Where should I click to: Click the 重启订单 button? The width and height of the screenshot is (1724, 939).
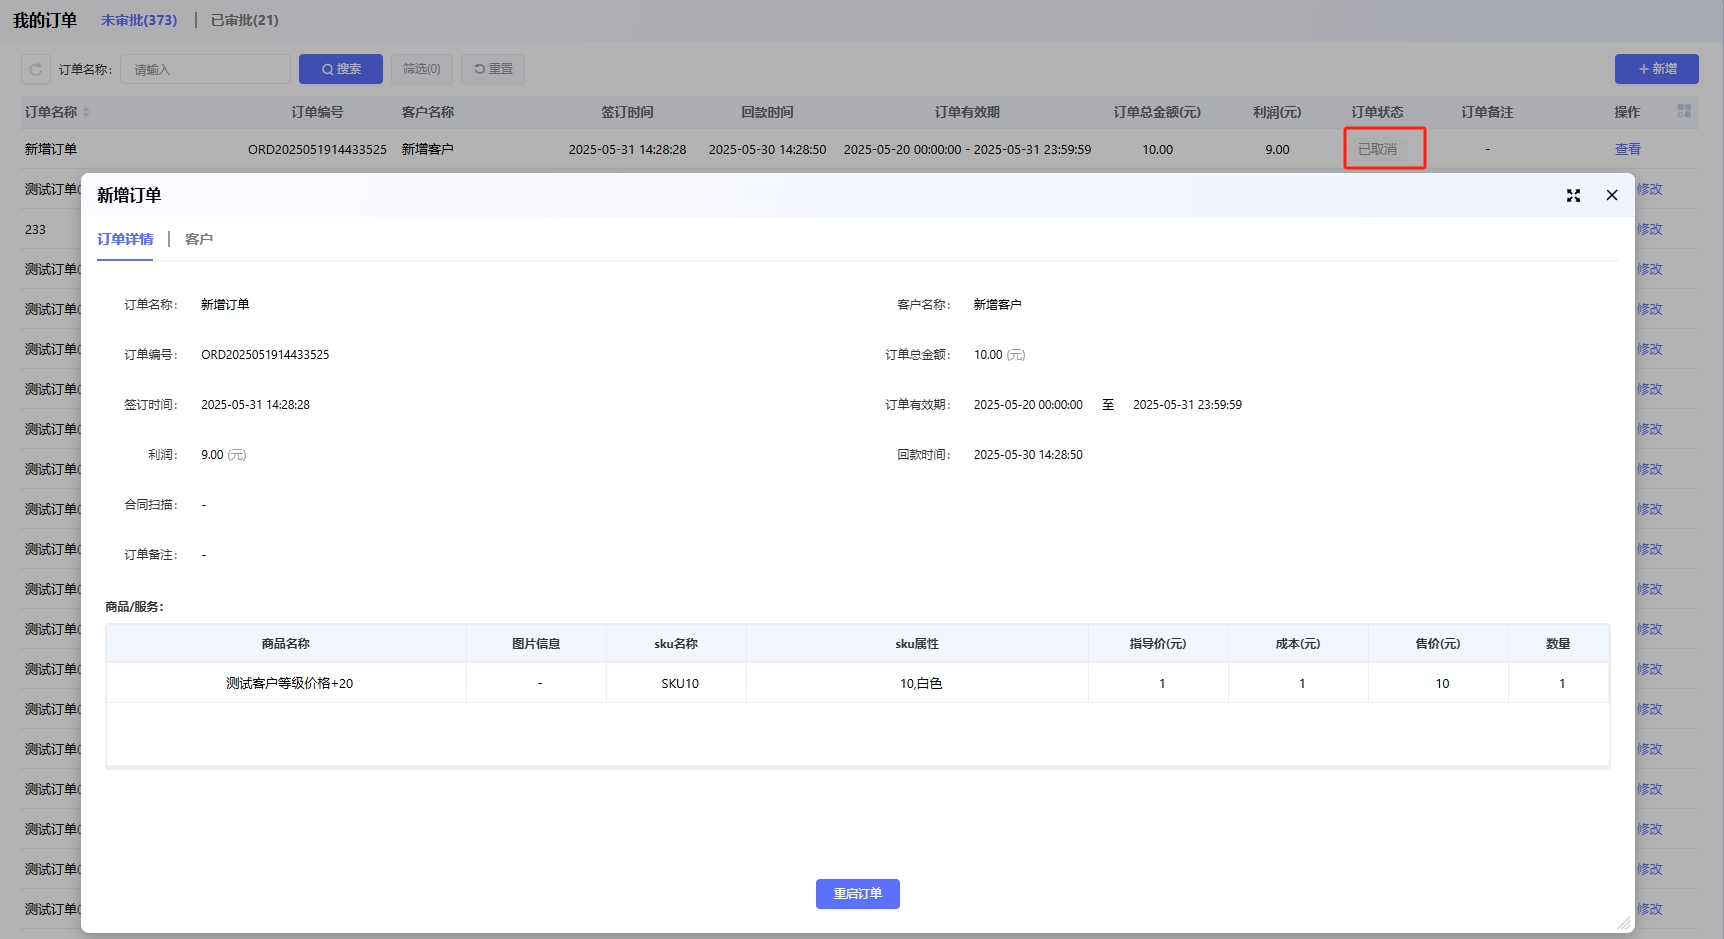tap(857, 894)
